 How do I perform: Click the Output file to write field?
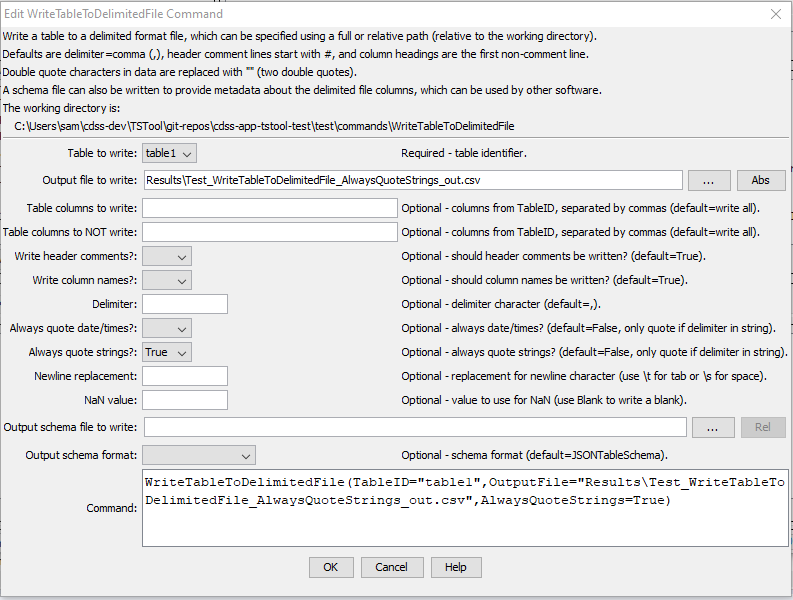click(x=413, y=181)
